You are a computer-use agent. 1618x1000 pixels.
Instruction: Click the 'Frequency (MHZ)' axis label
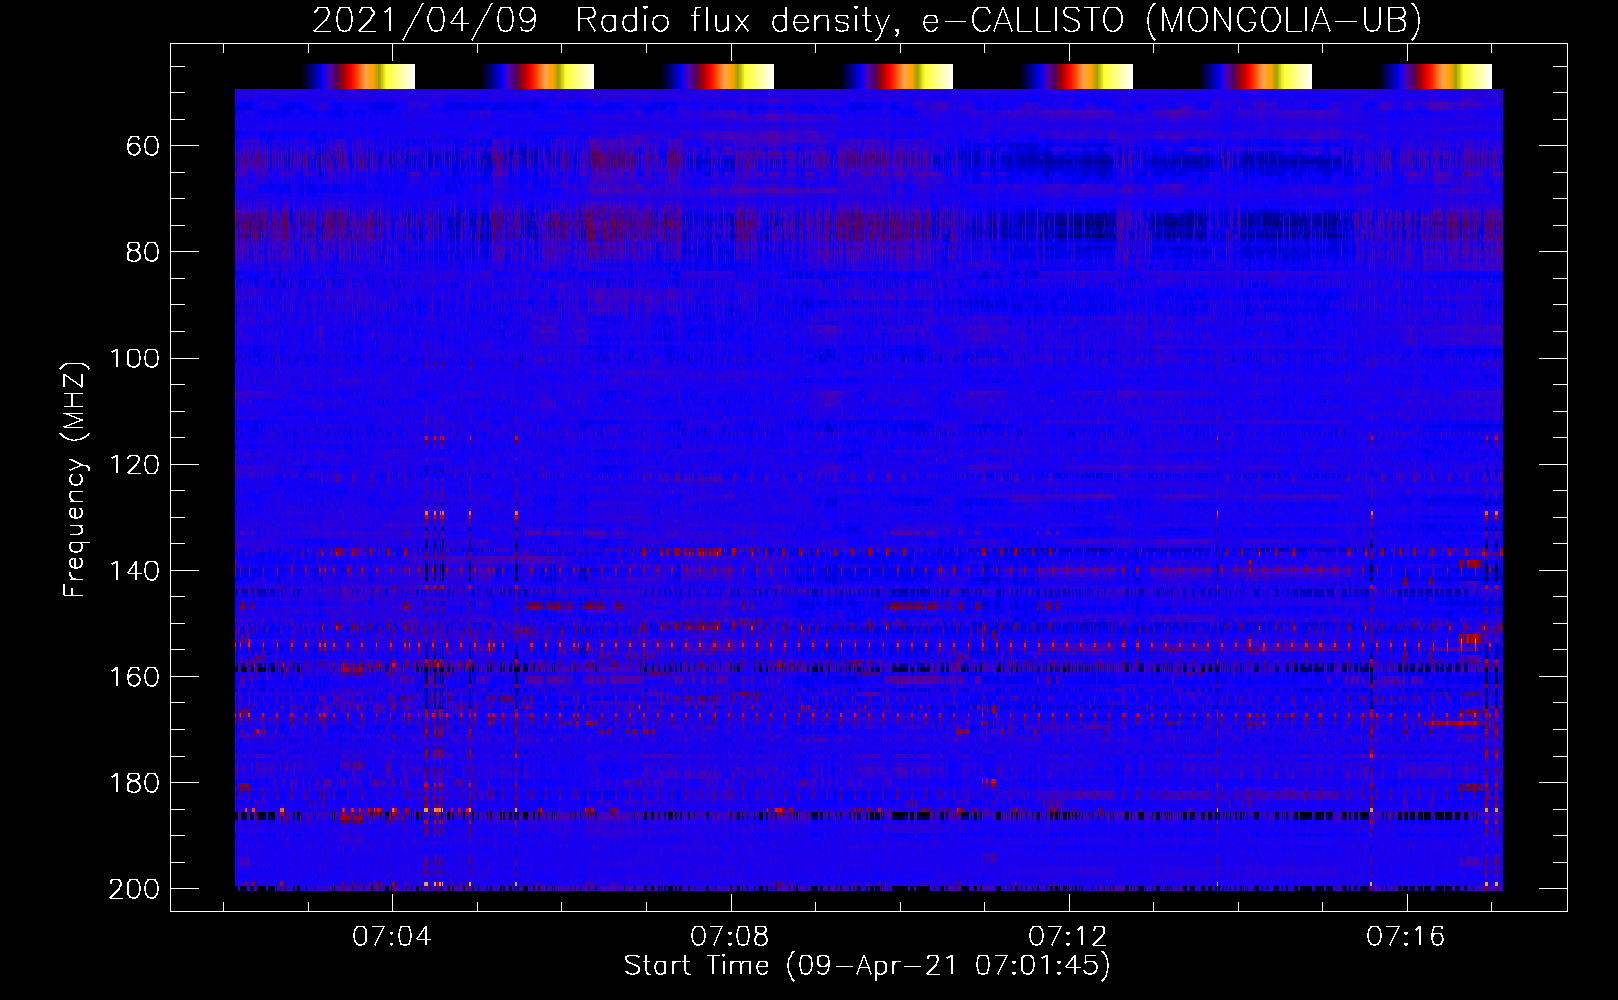coord(75,479)
